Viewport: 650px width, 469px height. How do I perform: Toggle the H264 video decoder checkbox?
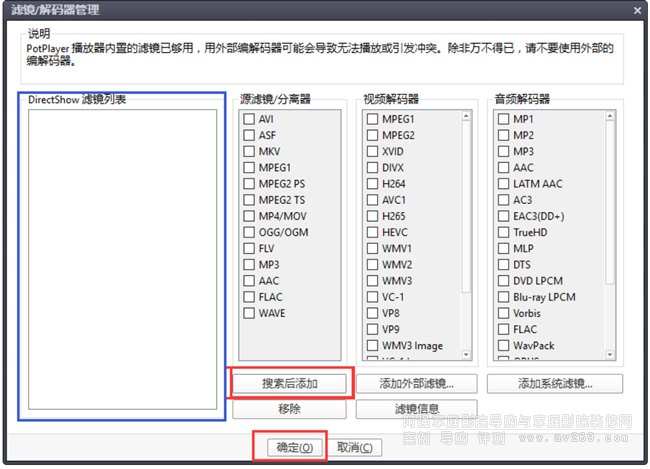(372, 184)
